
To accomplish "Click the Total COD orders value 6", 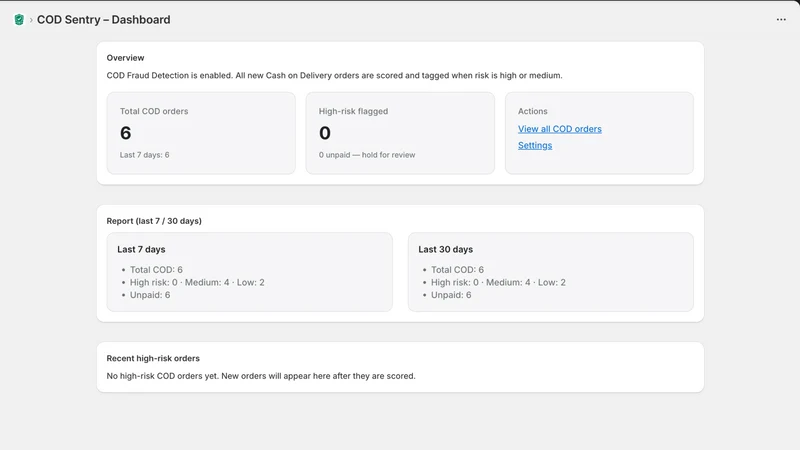I will 126,133.
